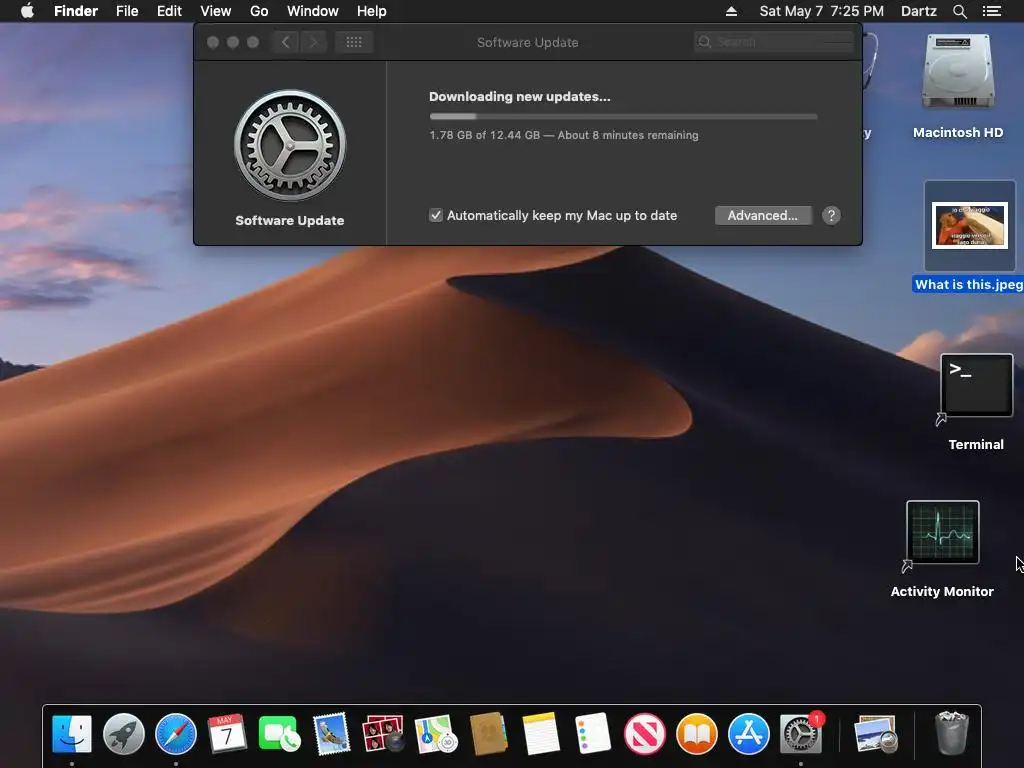Click the update download progress bar

(x=623, y=116)
